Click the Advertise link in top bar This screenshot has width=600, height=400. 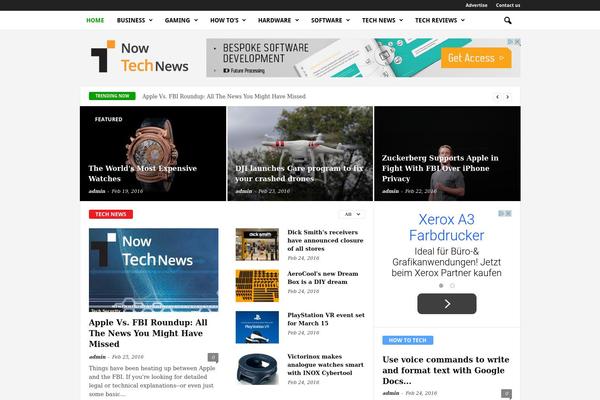pos(476,5)
